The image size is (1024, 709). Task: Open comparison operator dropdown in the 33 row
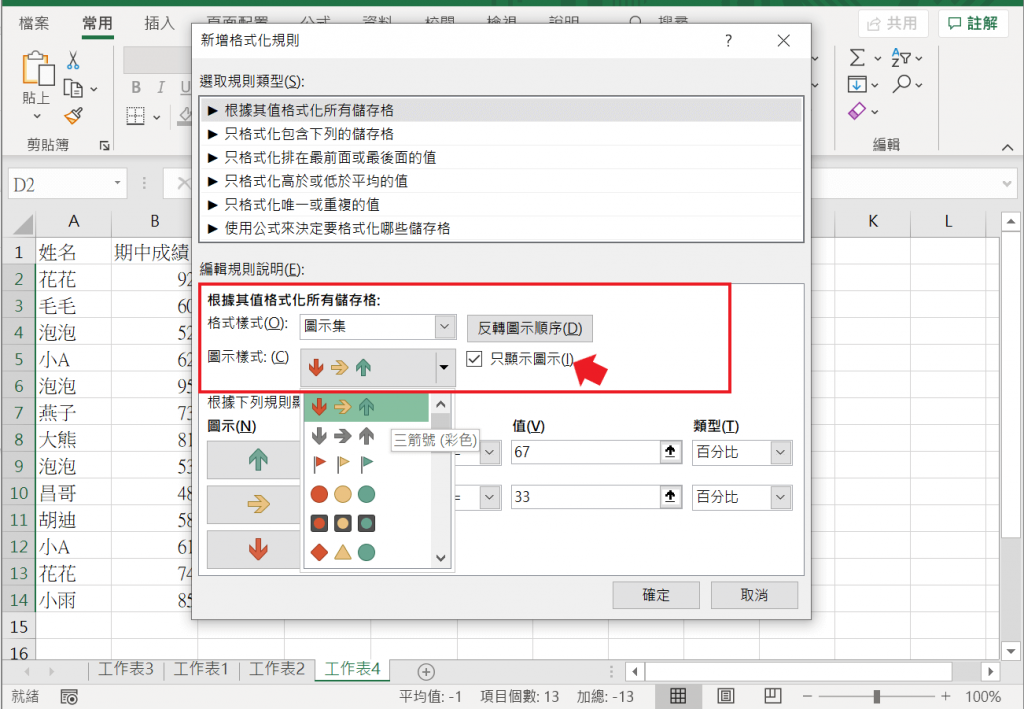click(490, 497)
